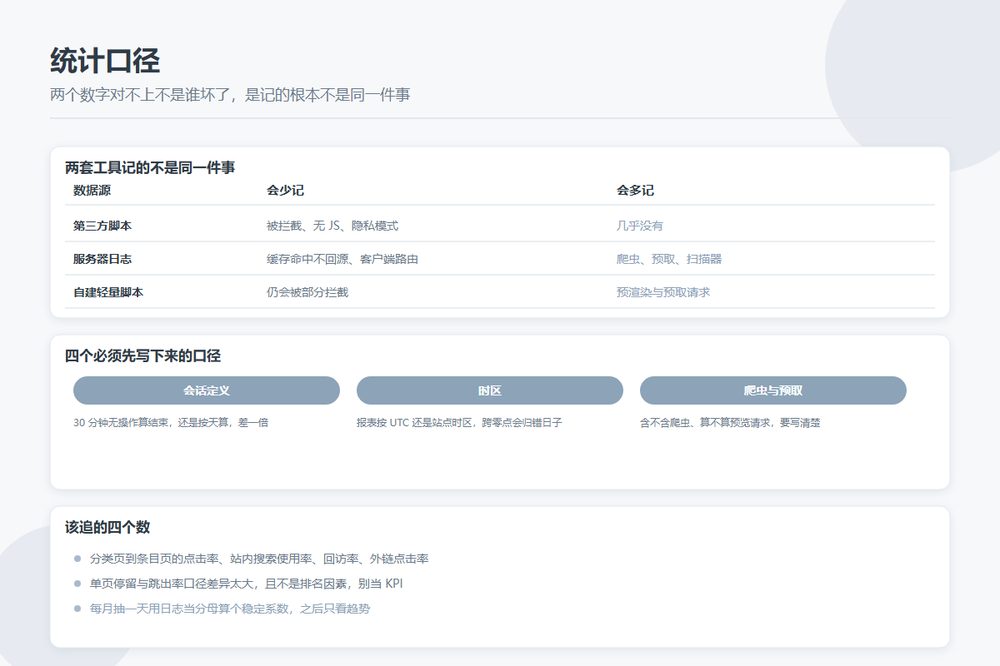Click the bullet starting with 单页停留与跳出率
Image resolution: width=1000 pixels, height=666 pixels.
click(x=246, y=584)
